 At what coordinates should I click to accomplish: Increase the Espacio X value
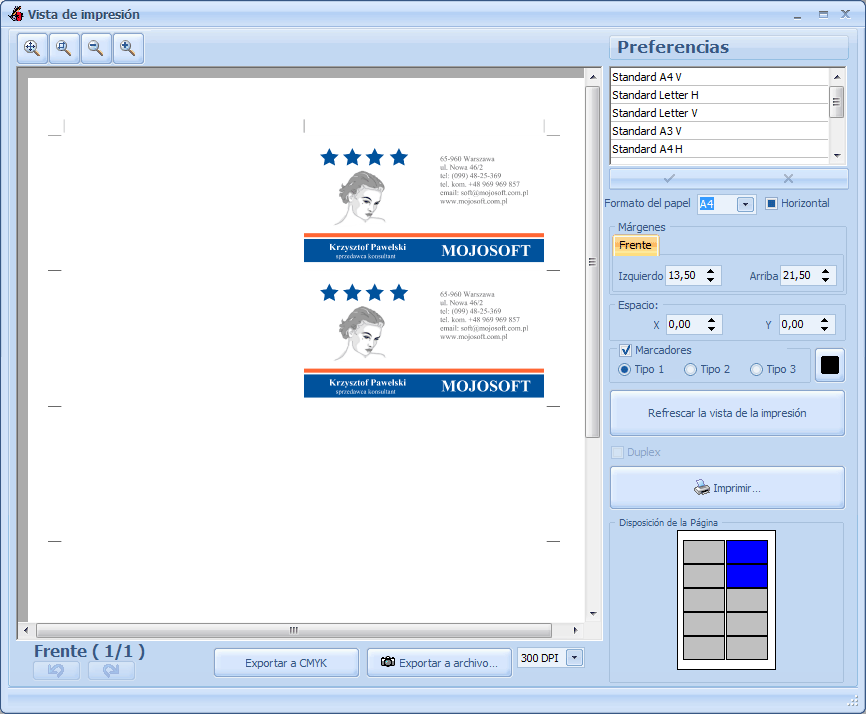click(x=711, y=320)
